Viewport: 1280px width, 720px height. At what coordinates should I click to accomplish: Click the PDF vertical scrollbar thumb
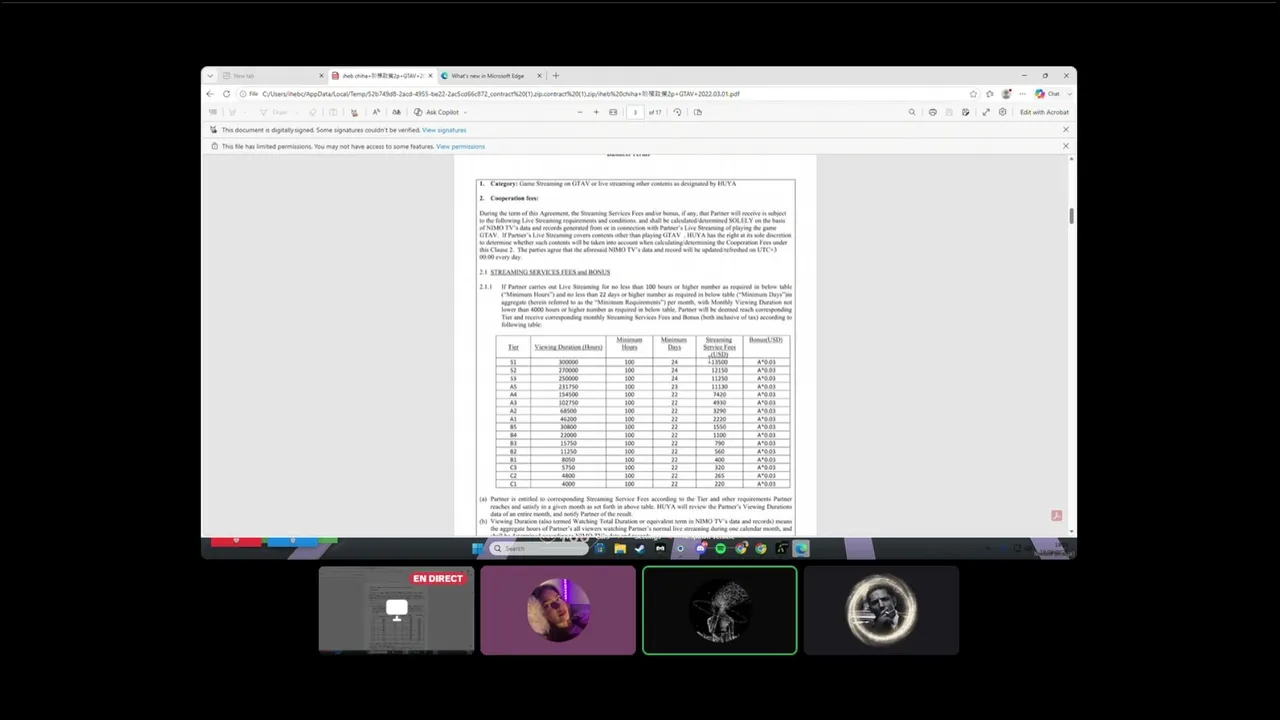[1071, 216]
